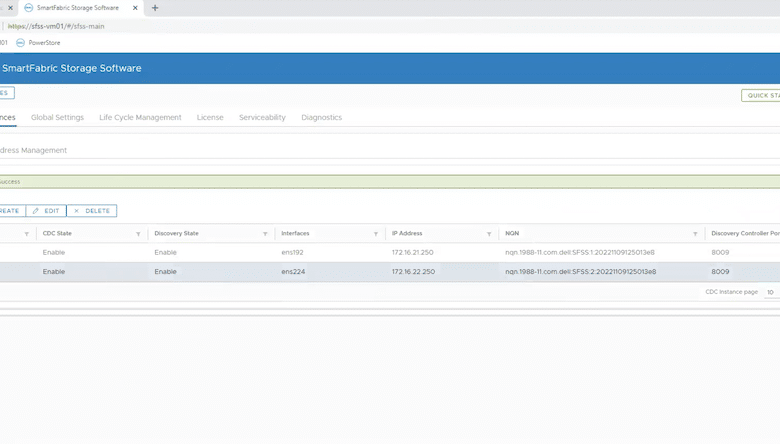
Task: Open CDC Instance page size dropdown
Action: [x=772, y=292]
